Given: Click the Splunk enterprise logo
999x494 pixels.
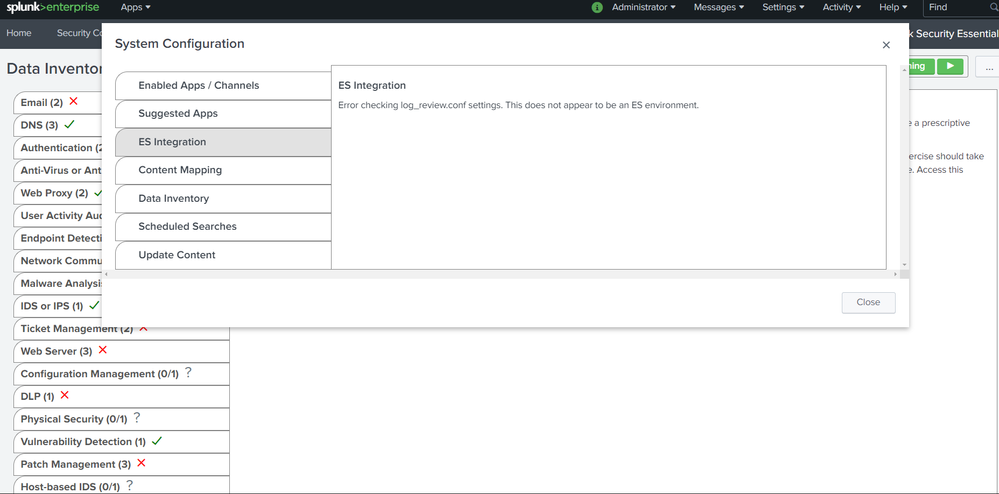Looking at the screenshot, I should (53, 8).
